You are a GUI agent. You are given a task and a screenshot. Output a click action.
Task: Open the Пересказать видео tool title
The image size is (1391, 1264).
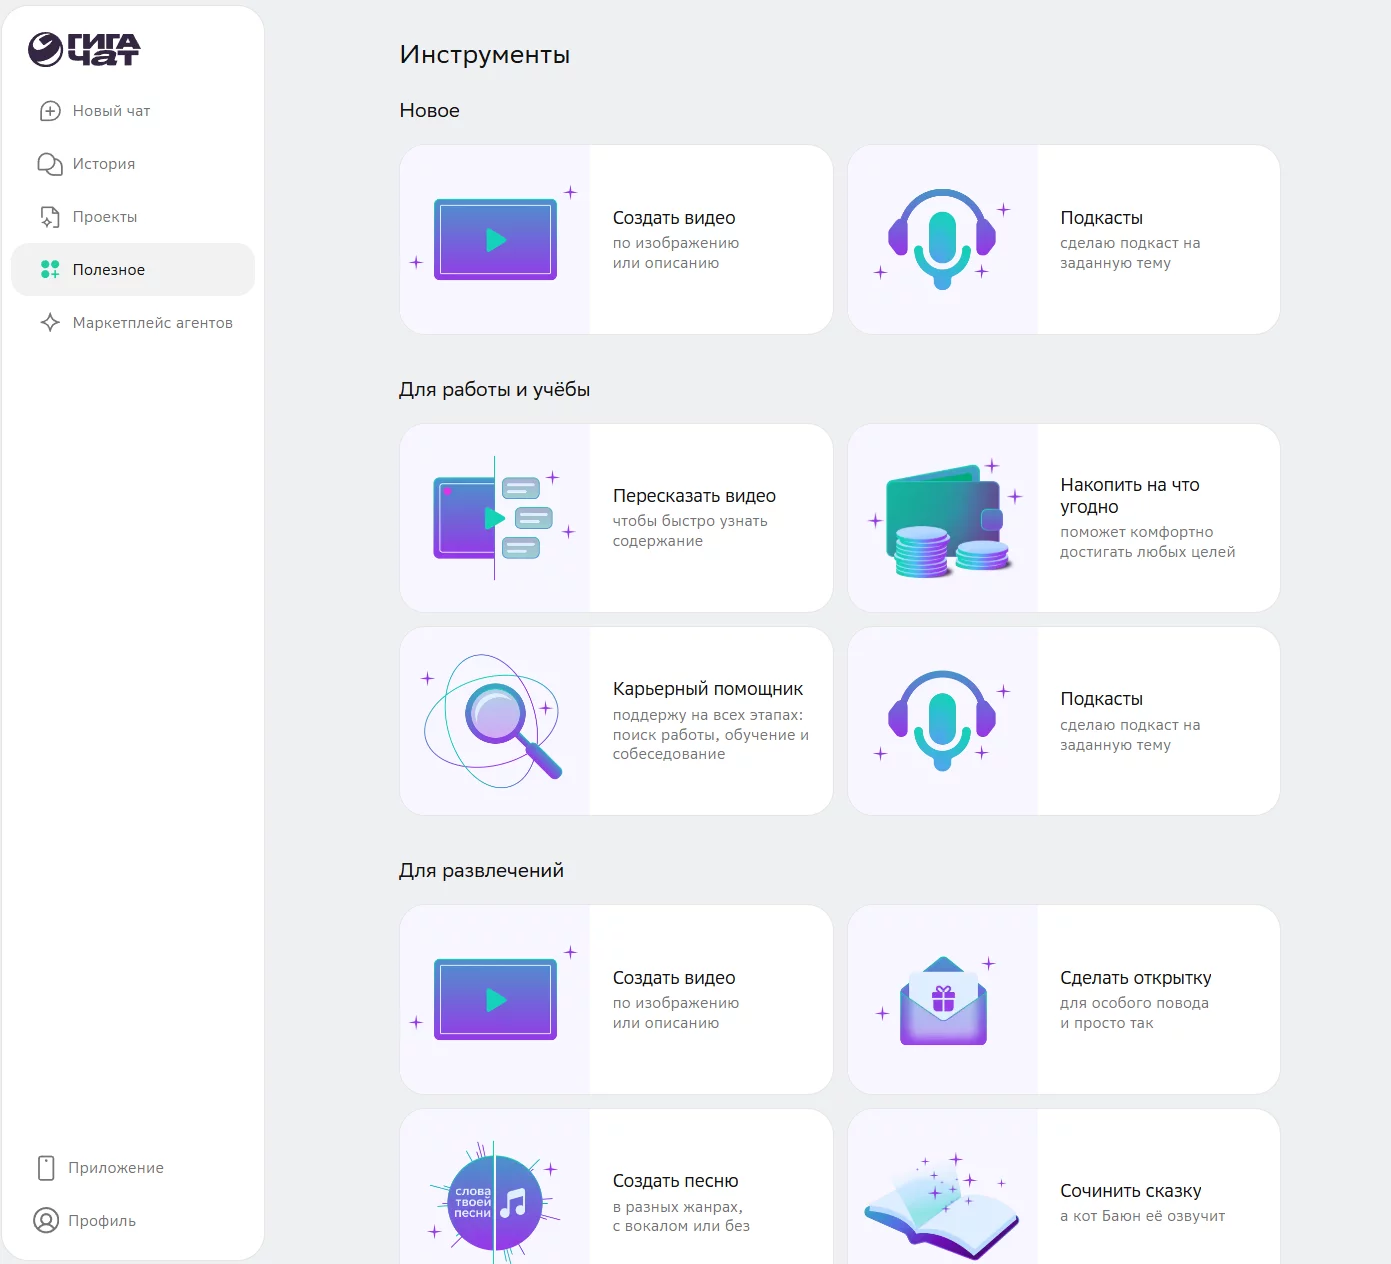pyautogui.click(x=694, y=496)
